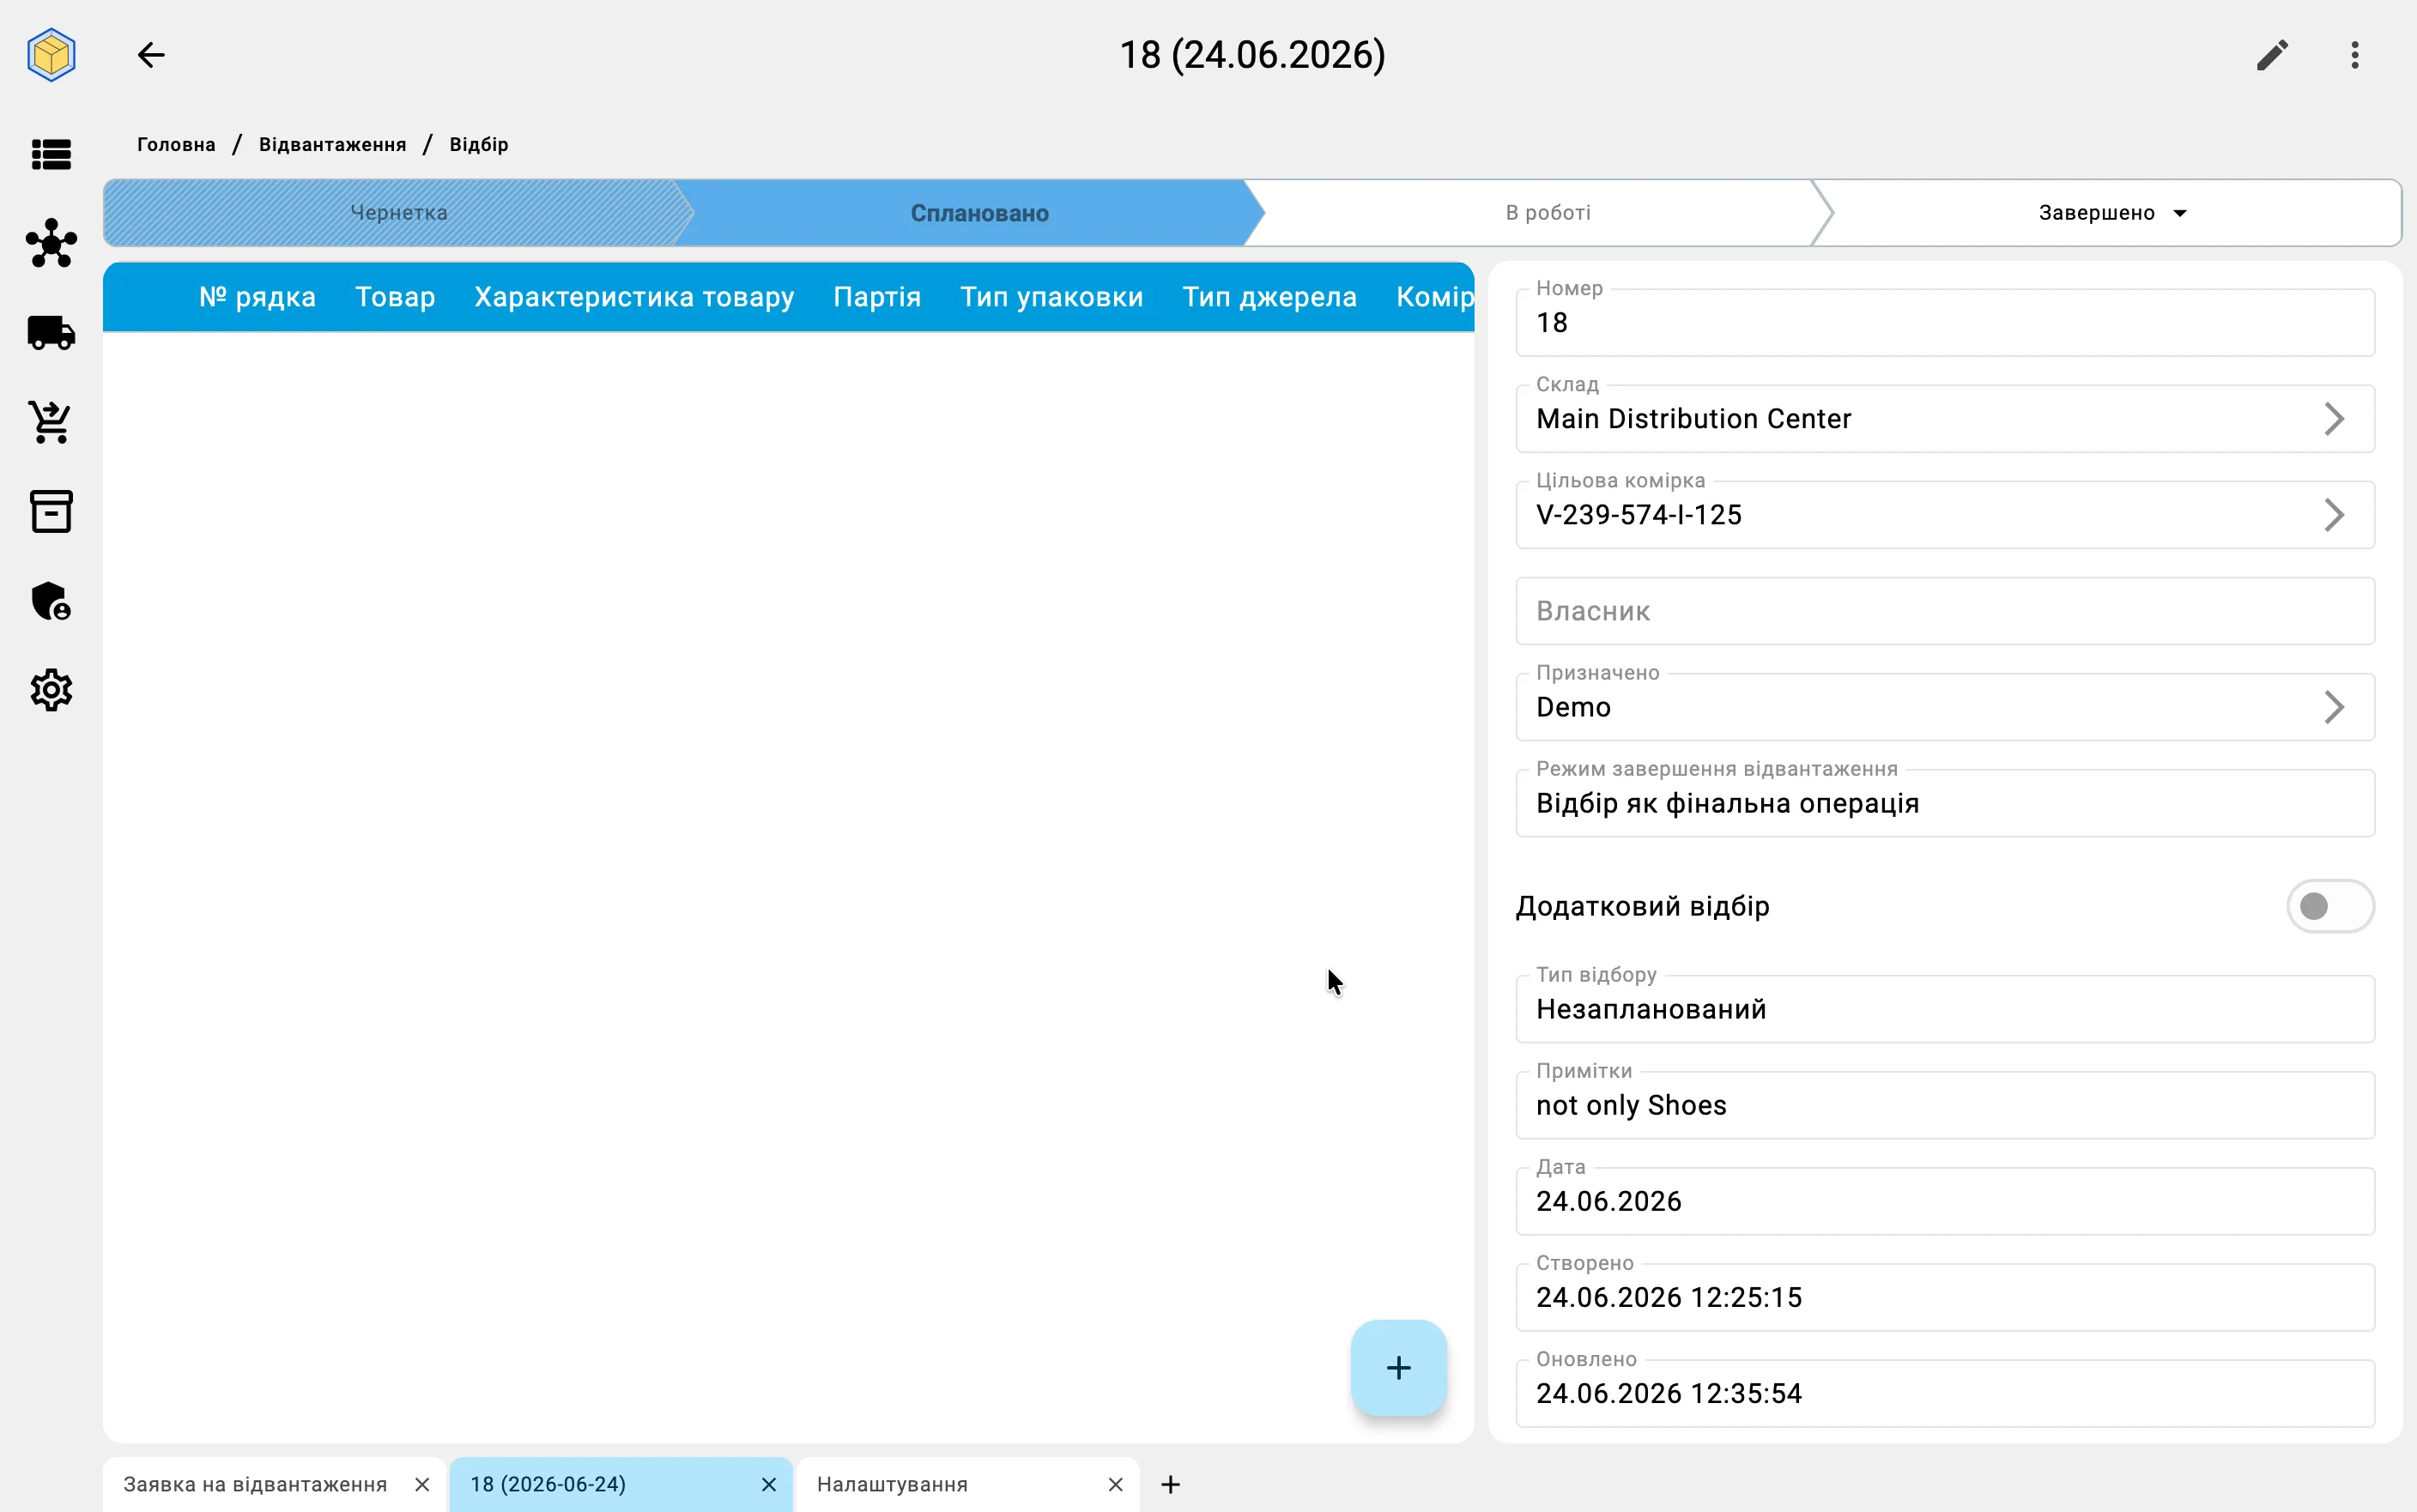The height and width of the screenshot is (1512, 2417).
Task: Open the three-dot more options menu
Action: point(2355,55)
